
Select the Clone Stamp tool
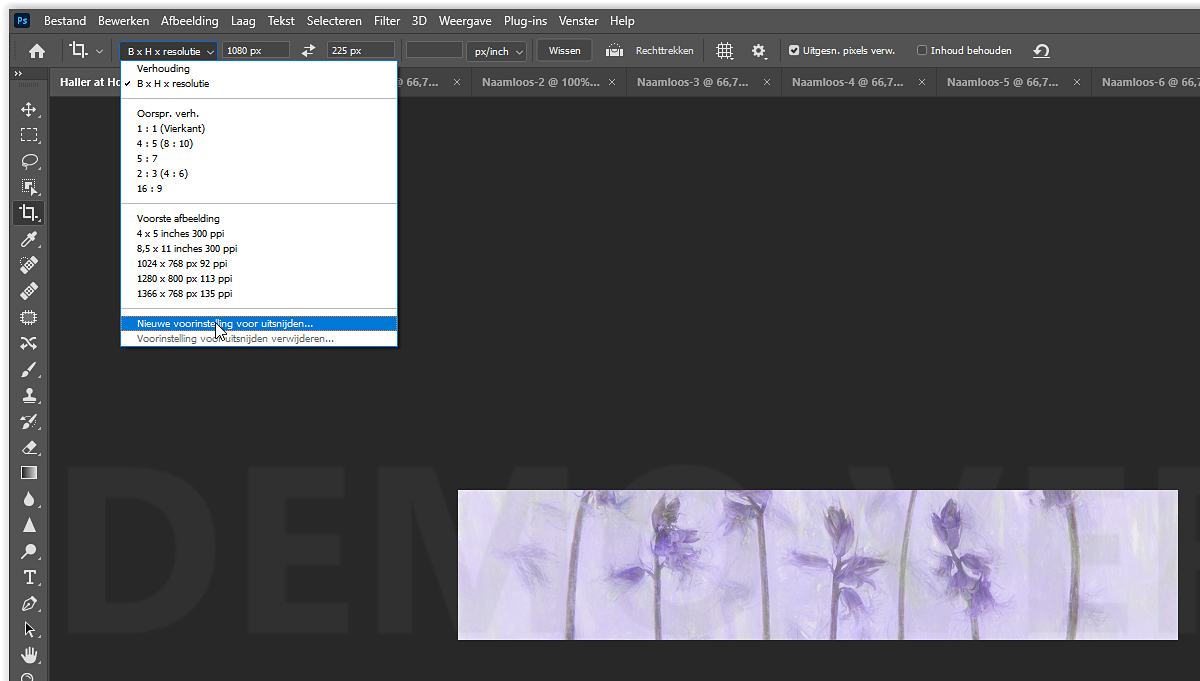[29, 395]
